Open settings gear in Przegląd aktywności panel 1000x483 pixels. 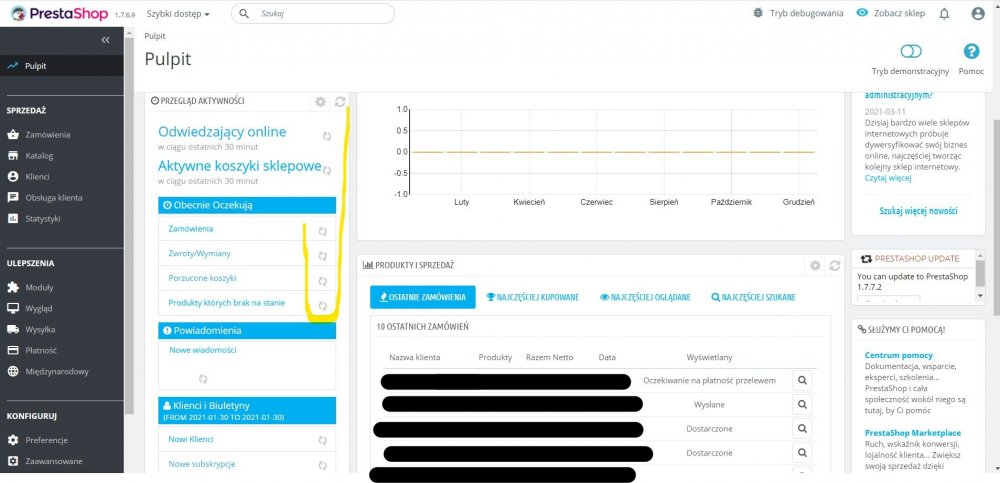(320, 101)
